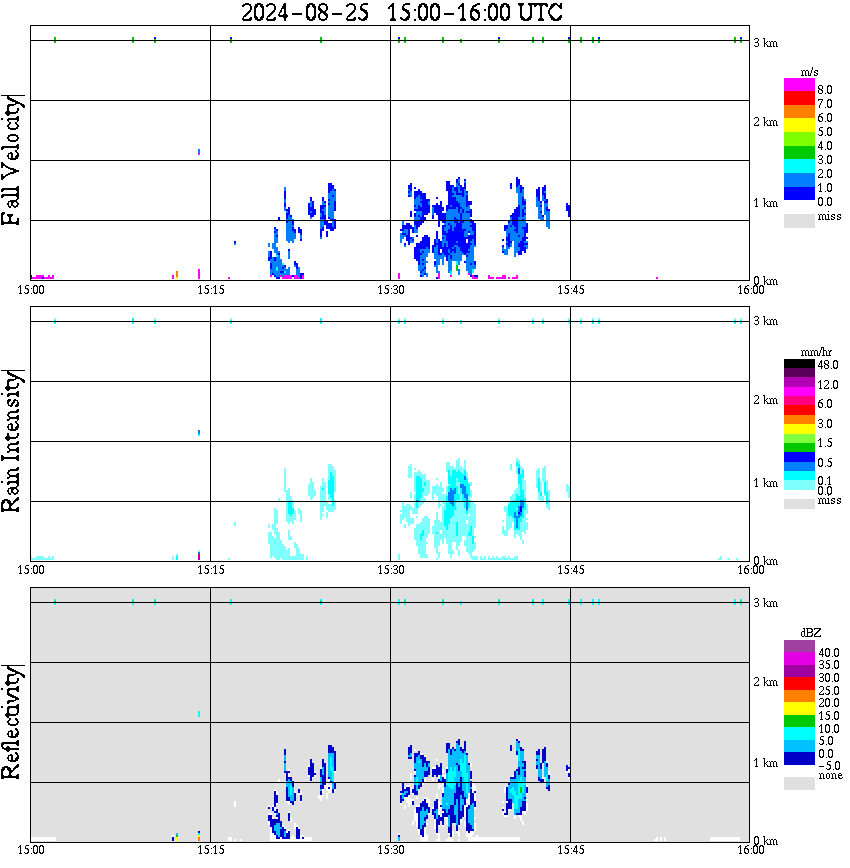Image resolution: width=850 pixels, height=868 pixels.
Task: Select yellow swatch in the m/s legend
Action: [x=799, y=126]
